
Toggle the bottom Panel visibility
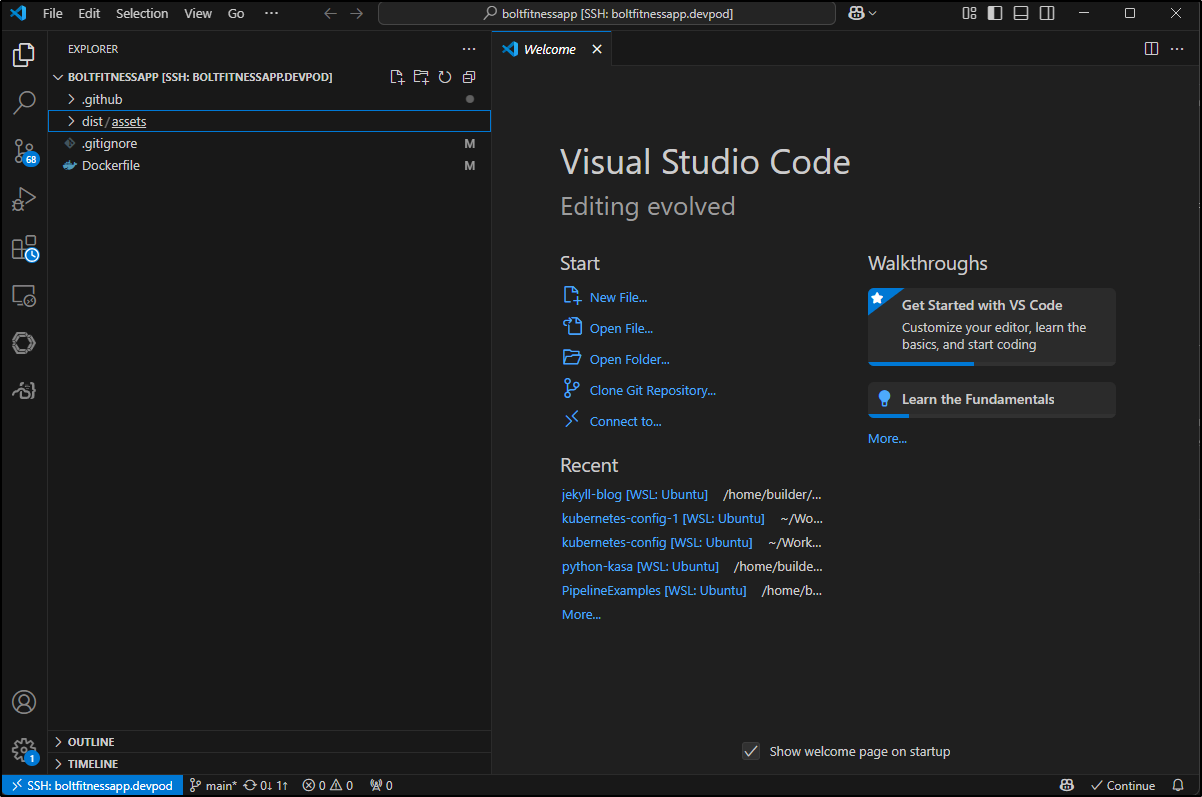point(1021,13)
